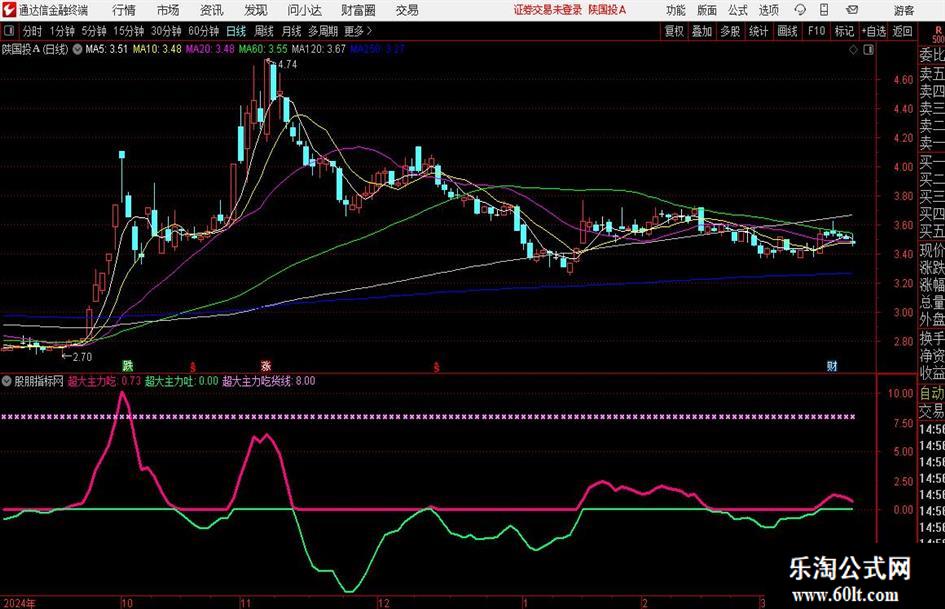945x609 pixels.
Task: Switch to the 60分钟 period tab
Action: coord(203,31)
